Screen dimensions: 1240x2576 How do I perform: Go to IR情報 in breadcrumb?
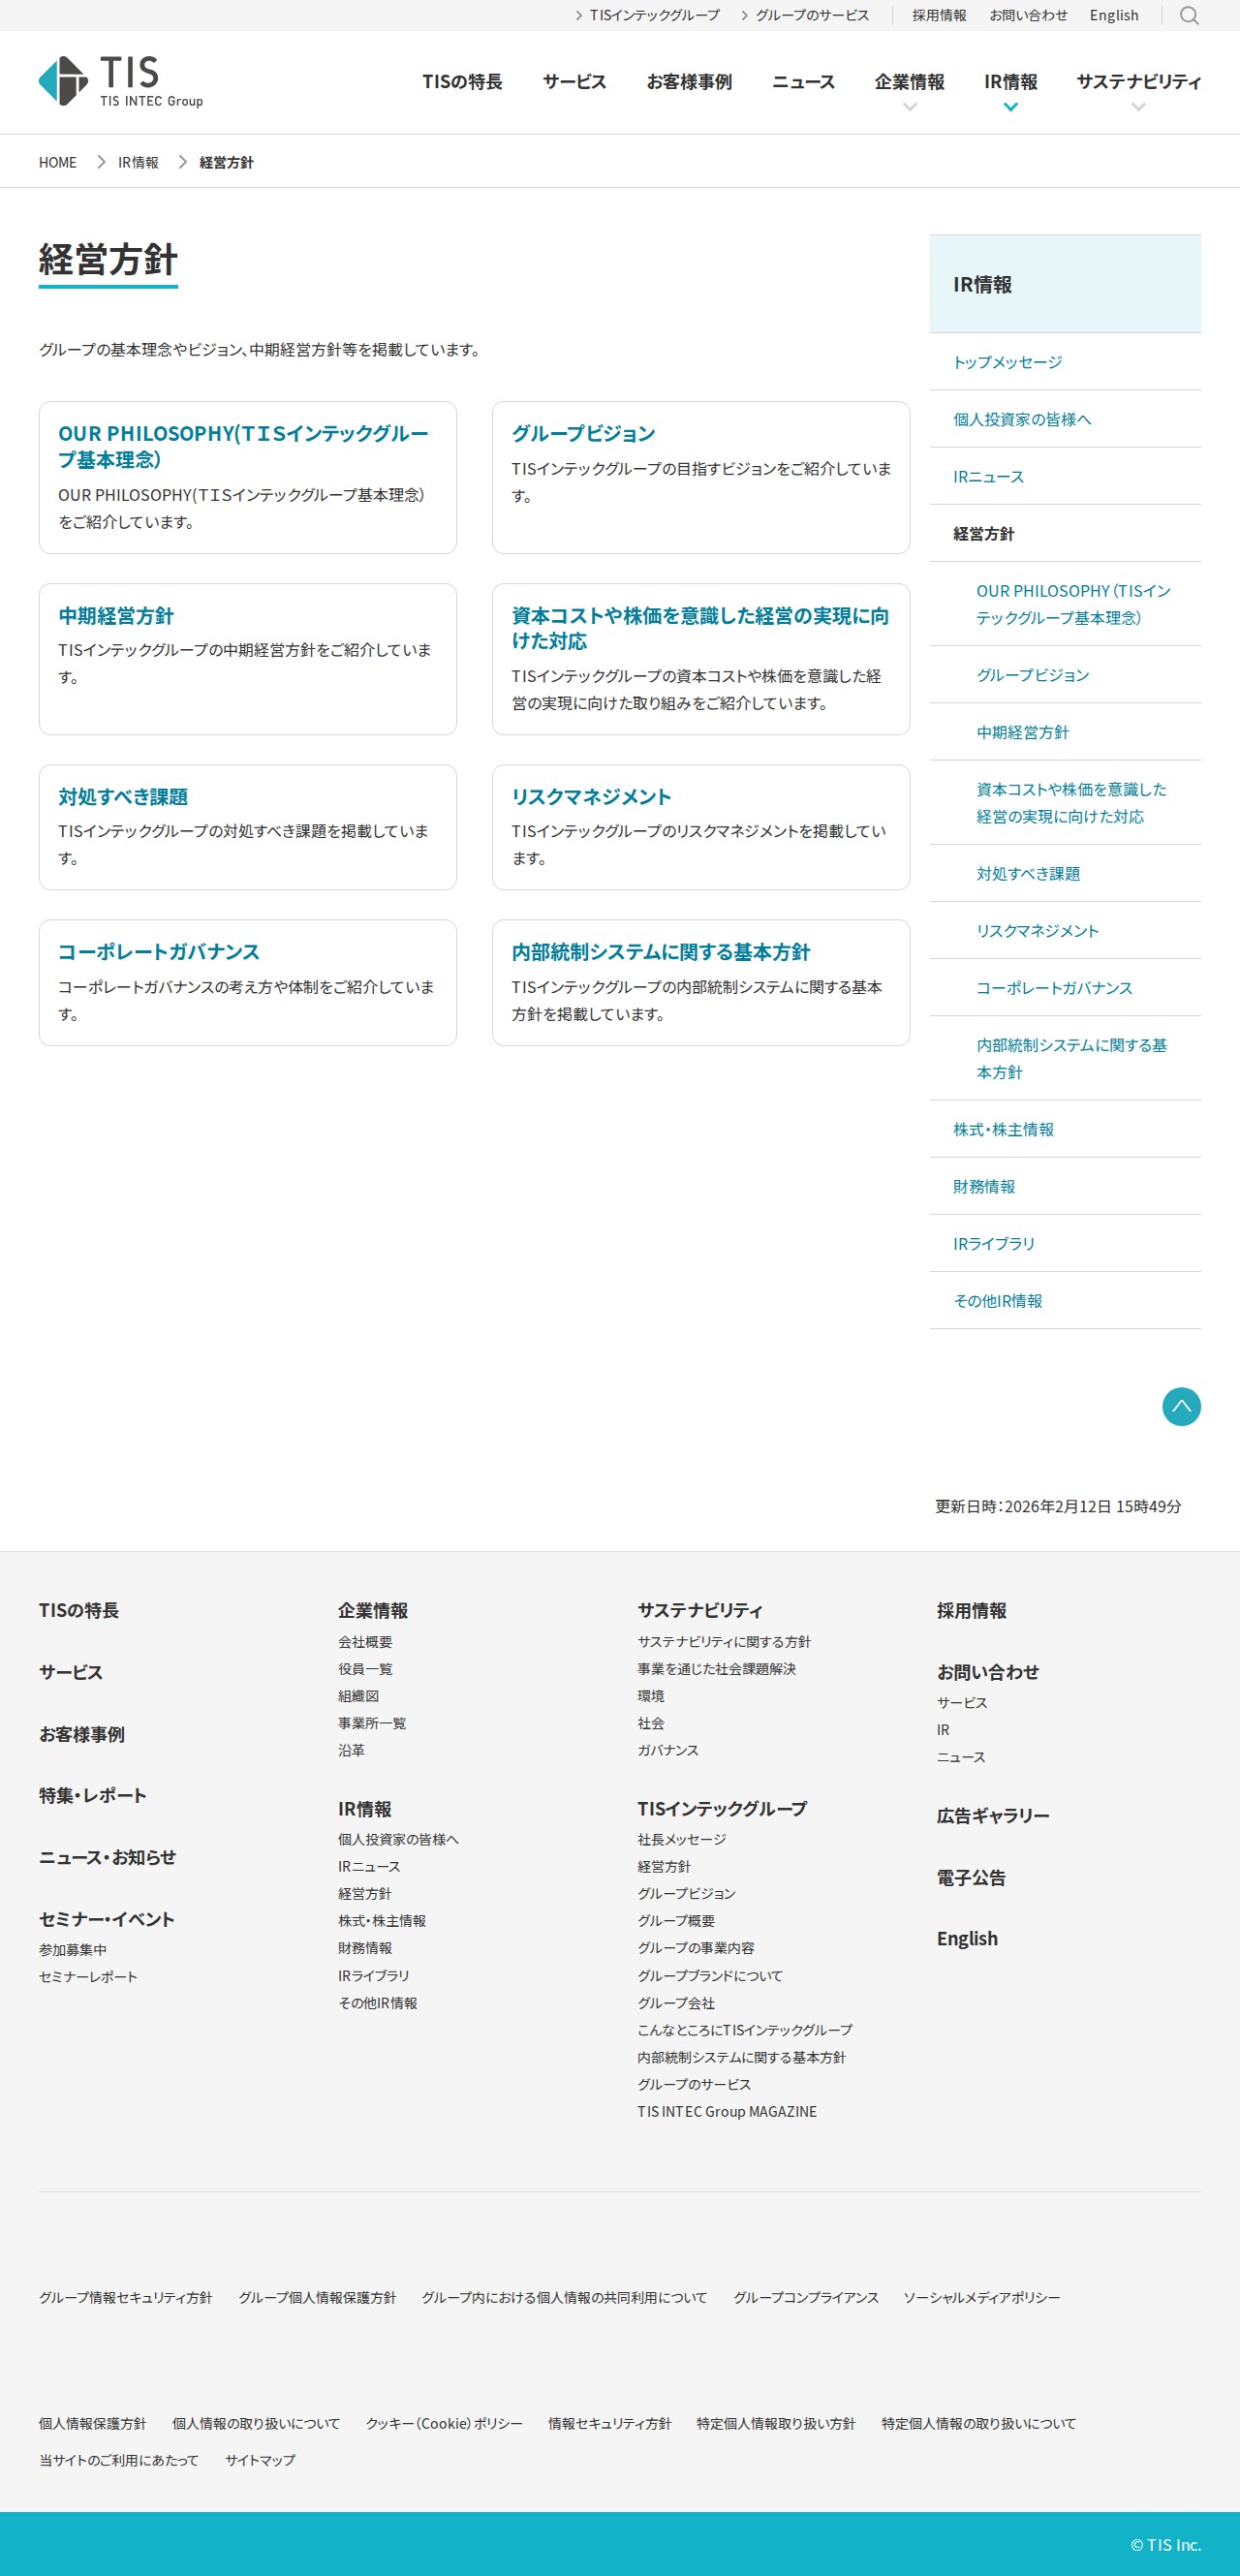pyautogui.click(x=138, y=162)
